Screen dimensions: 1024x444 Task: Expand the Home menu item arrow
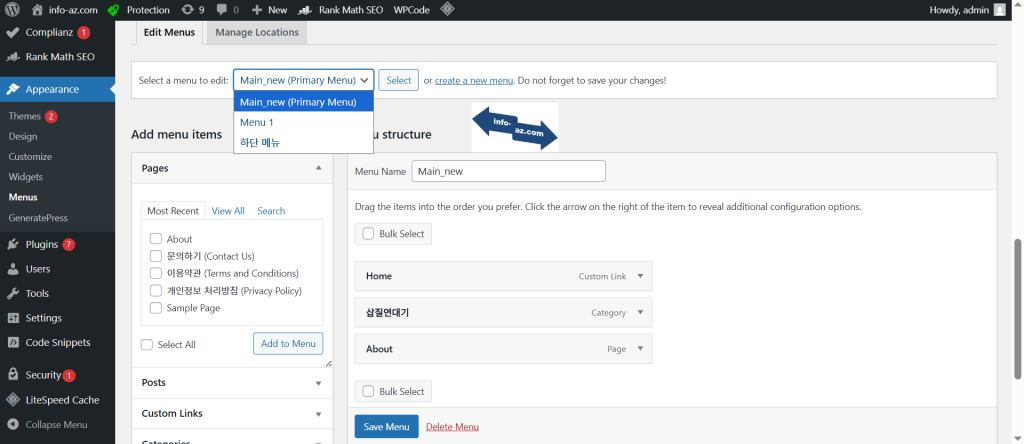click(x=640, y=276)
